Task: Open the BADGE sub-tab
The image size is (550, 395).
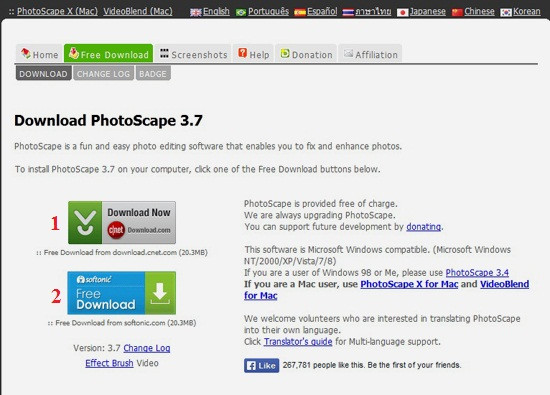Action: pyautogui.click(x=153, y=74)
